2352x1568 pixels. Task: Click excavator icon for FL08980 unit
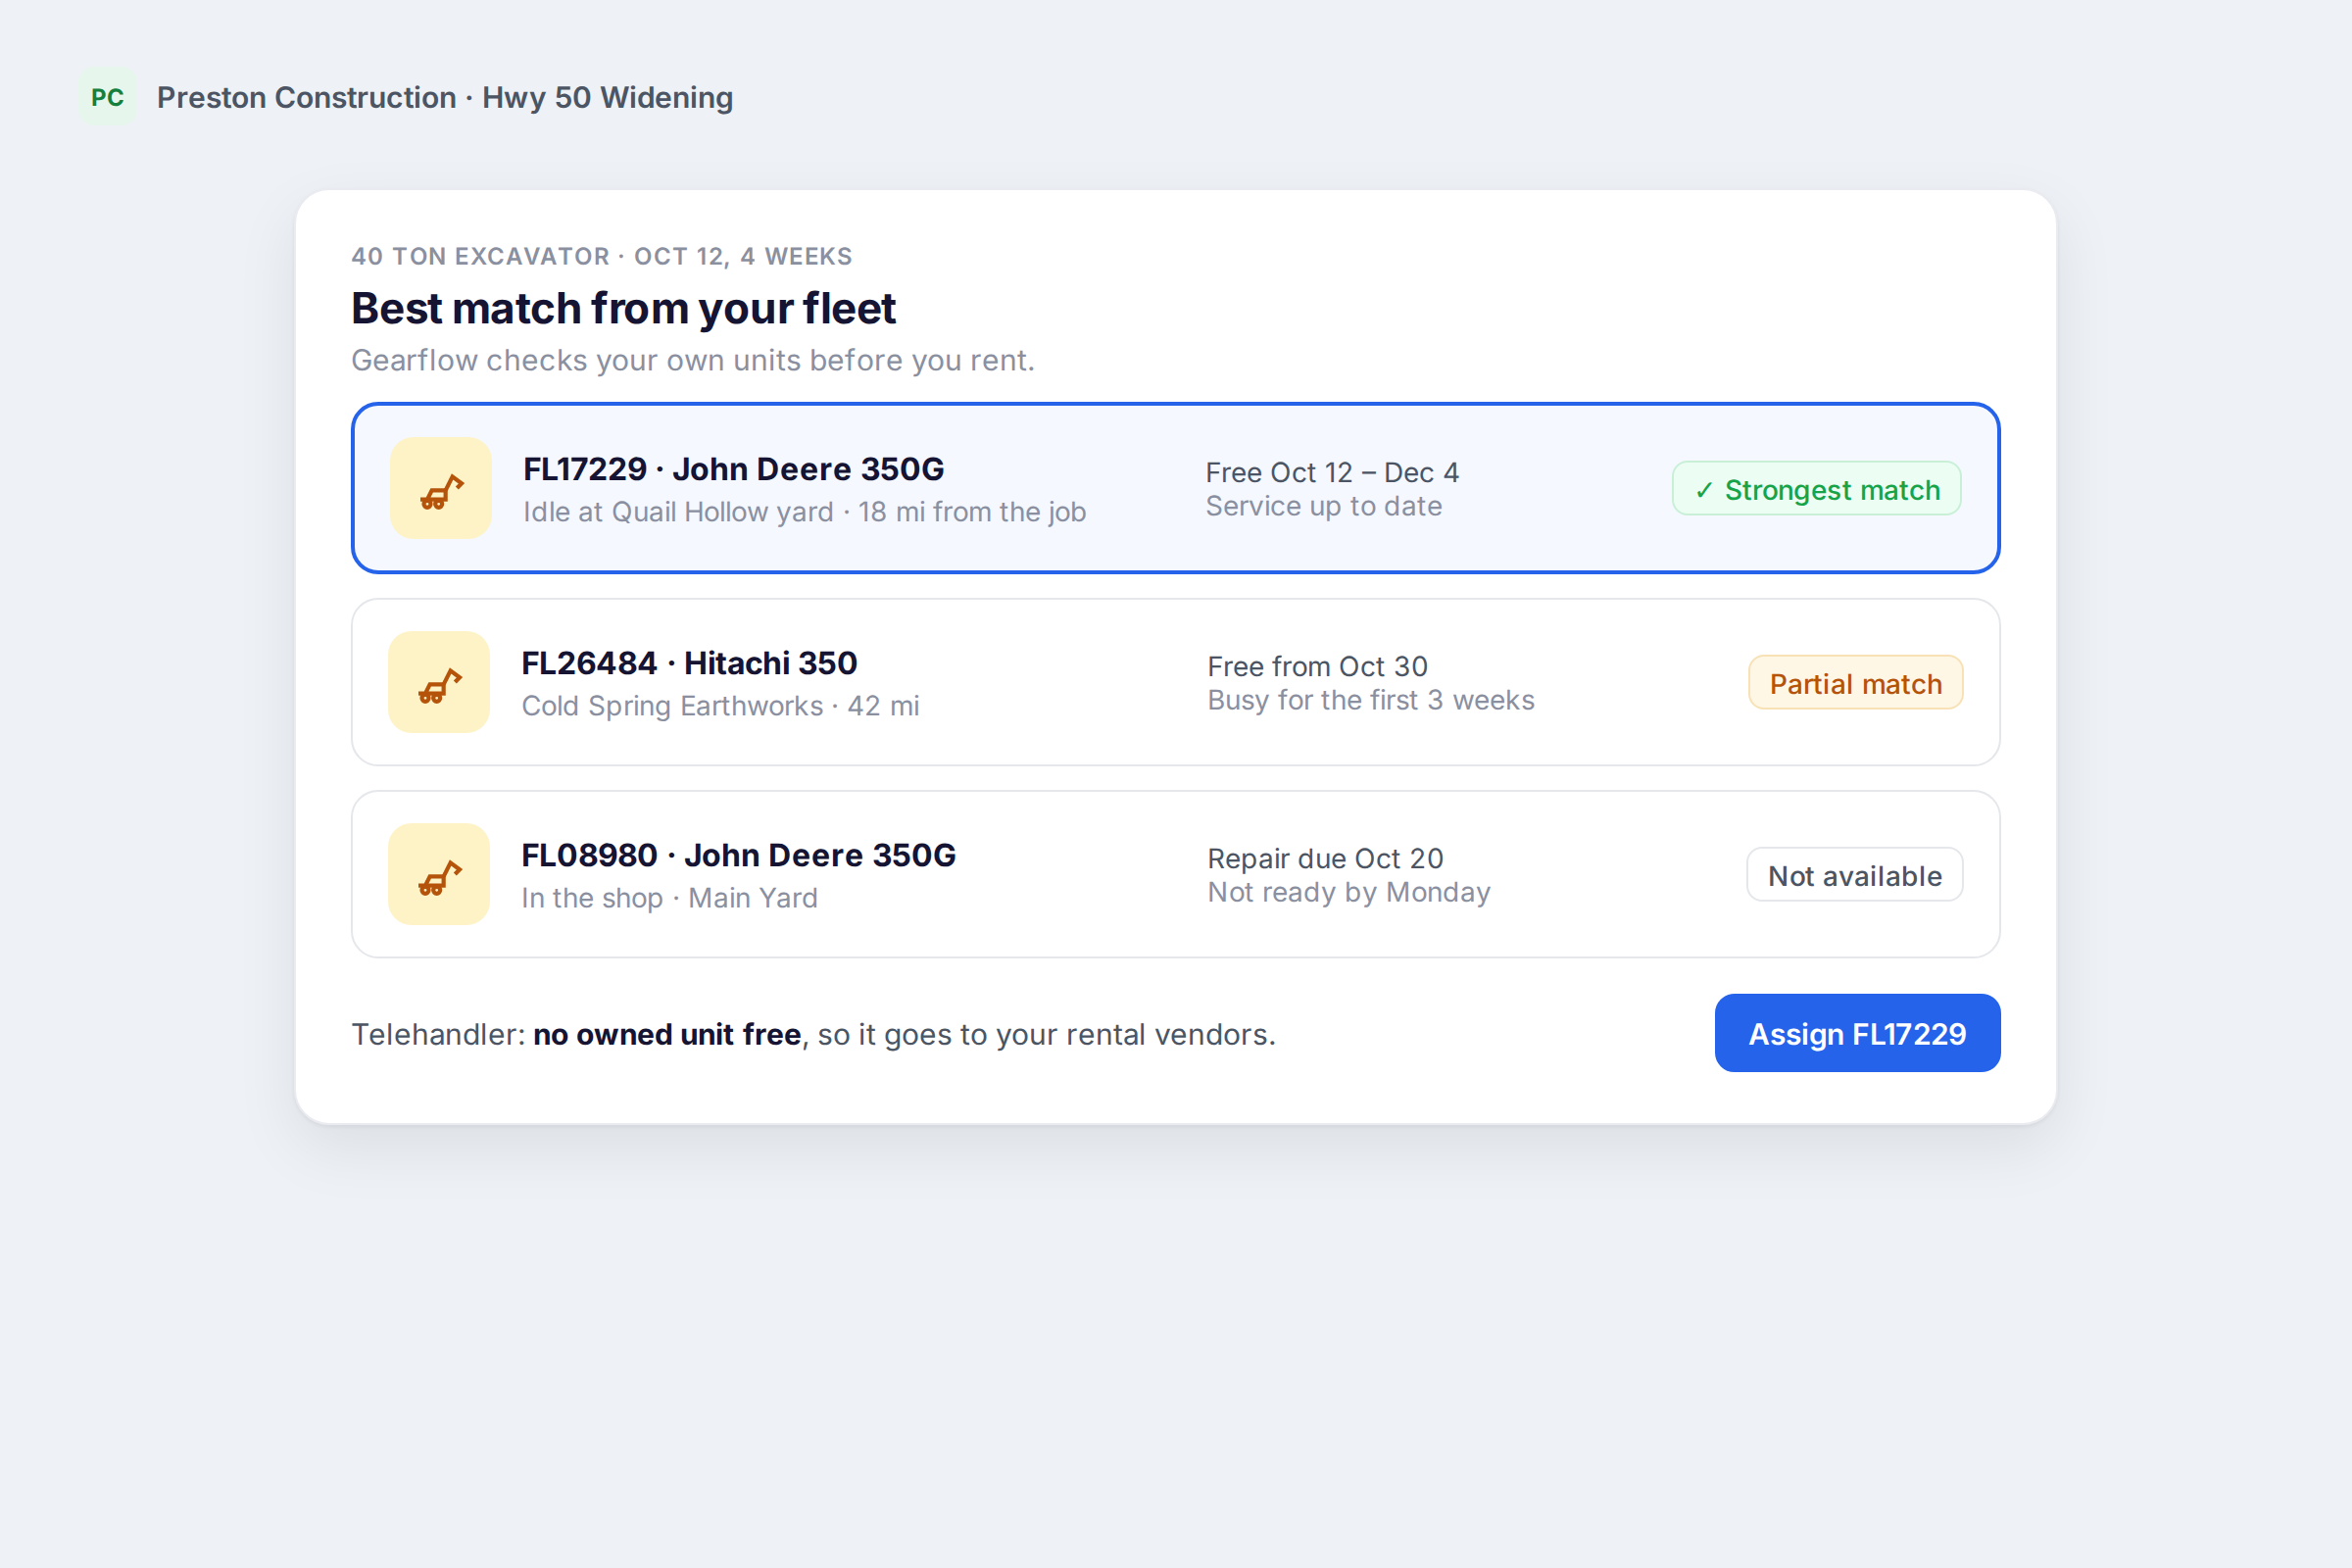click(x=439, y=875)
